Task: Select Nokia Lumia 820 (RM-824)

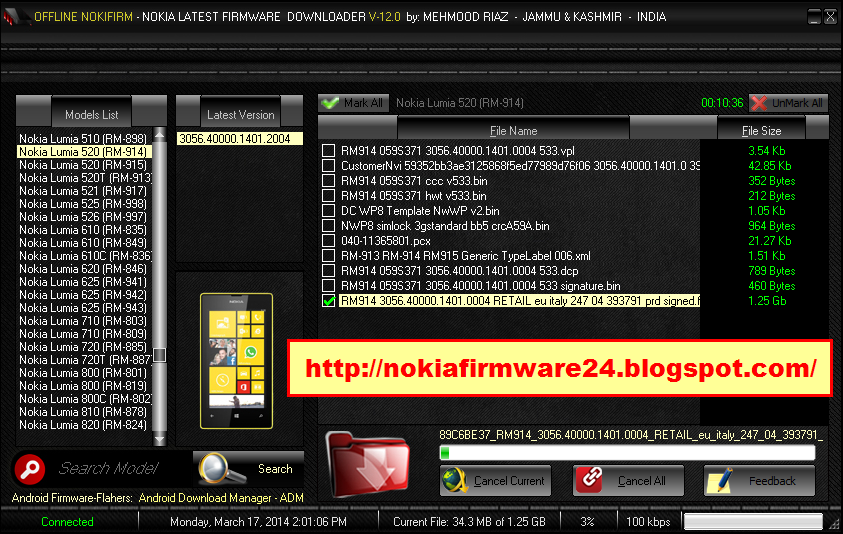Action: point(83,425)
